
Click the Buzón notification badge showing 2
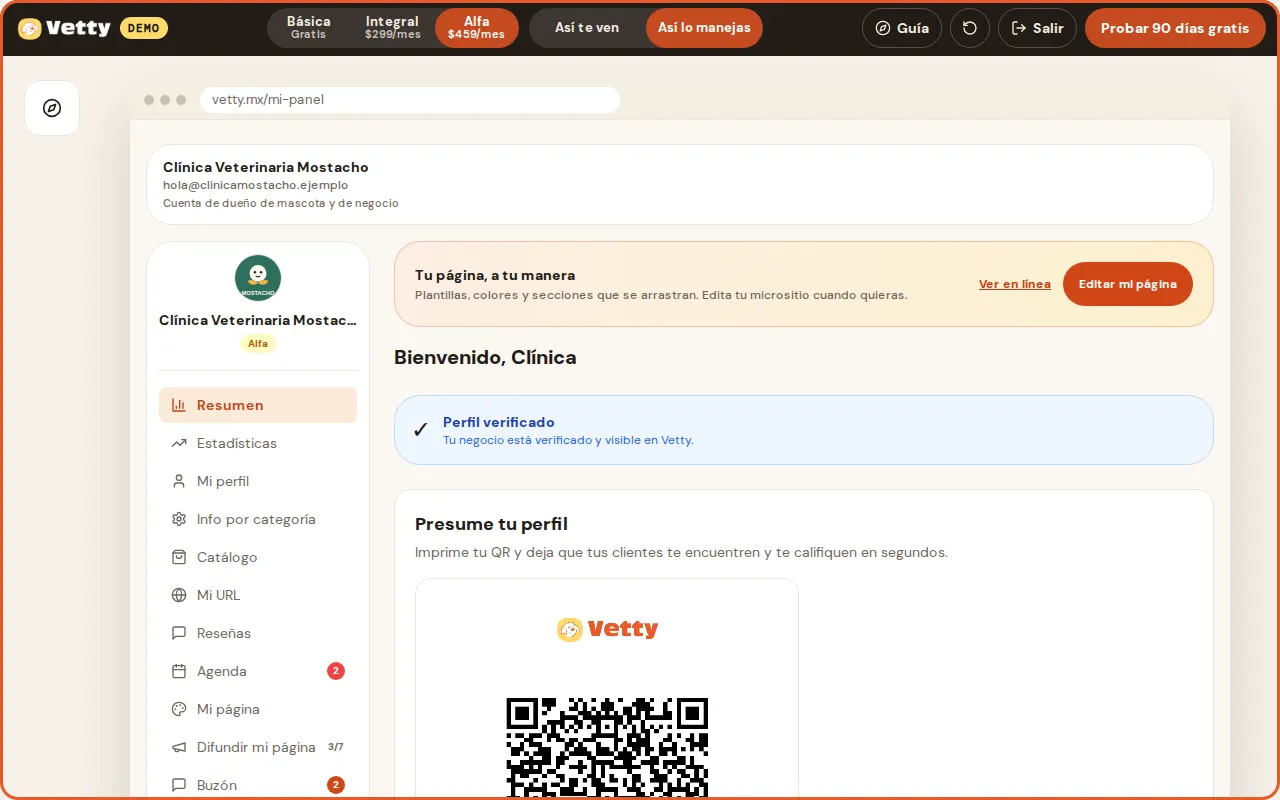pyautogui.click(x=336, y=785)
